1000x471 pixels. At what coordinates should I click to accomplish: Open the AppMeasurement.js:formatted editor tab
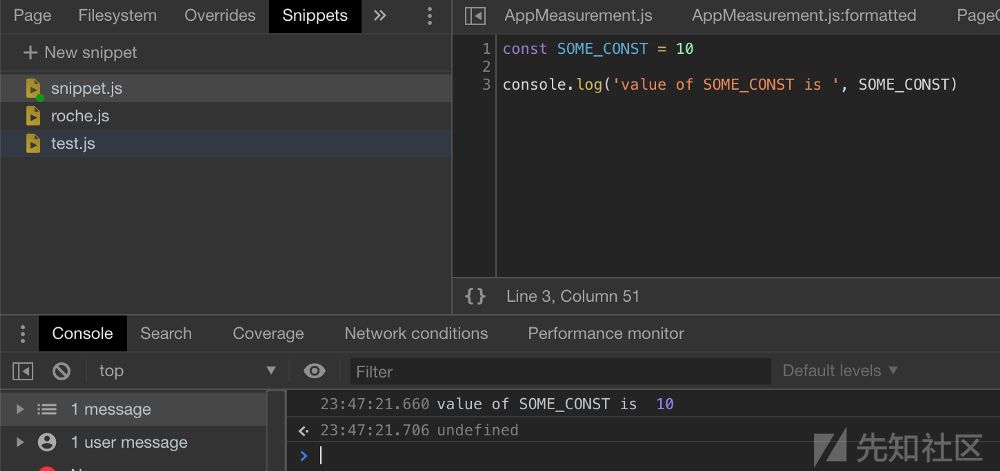(x=804, y=16)
